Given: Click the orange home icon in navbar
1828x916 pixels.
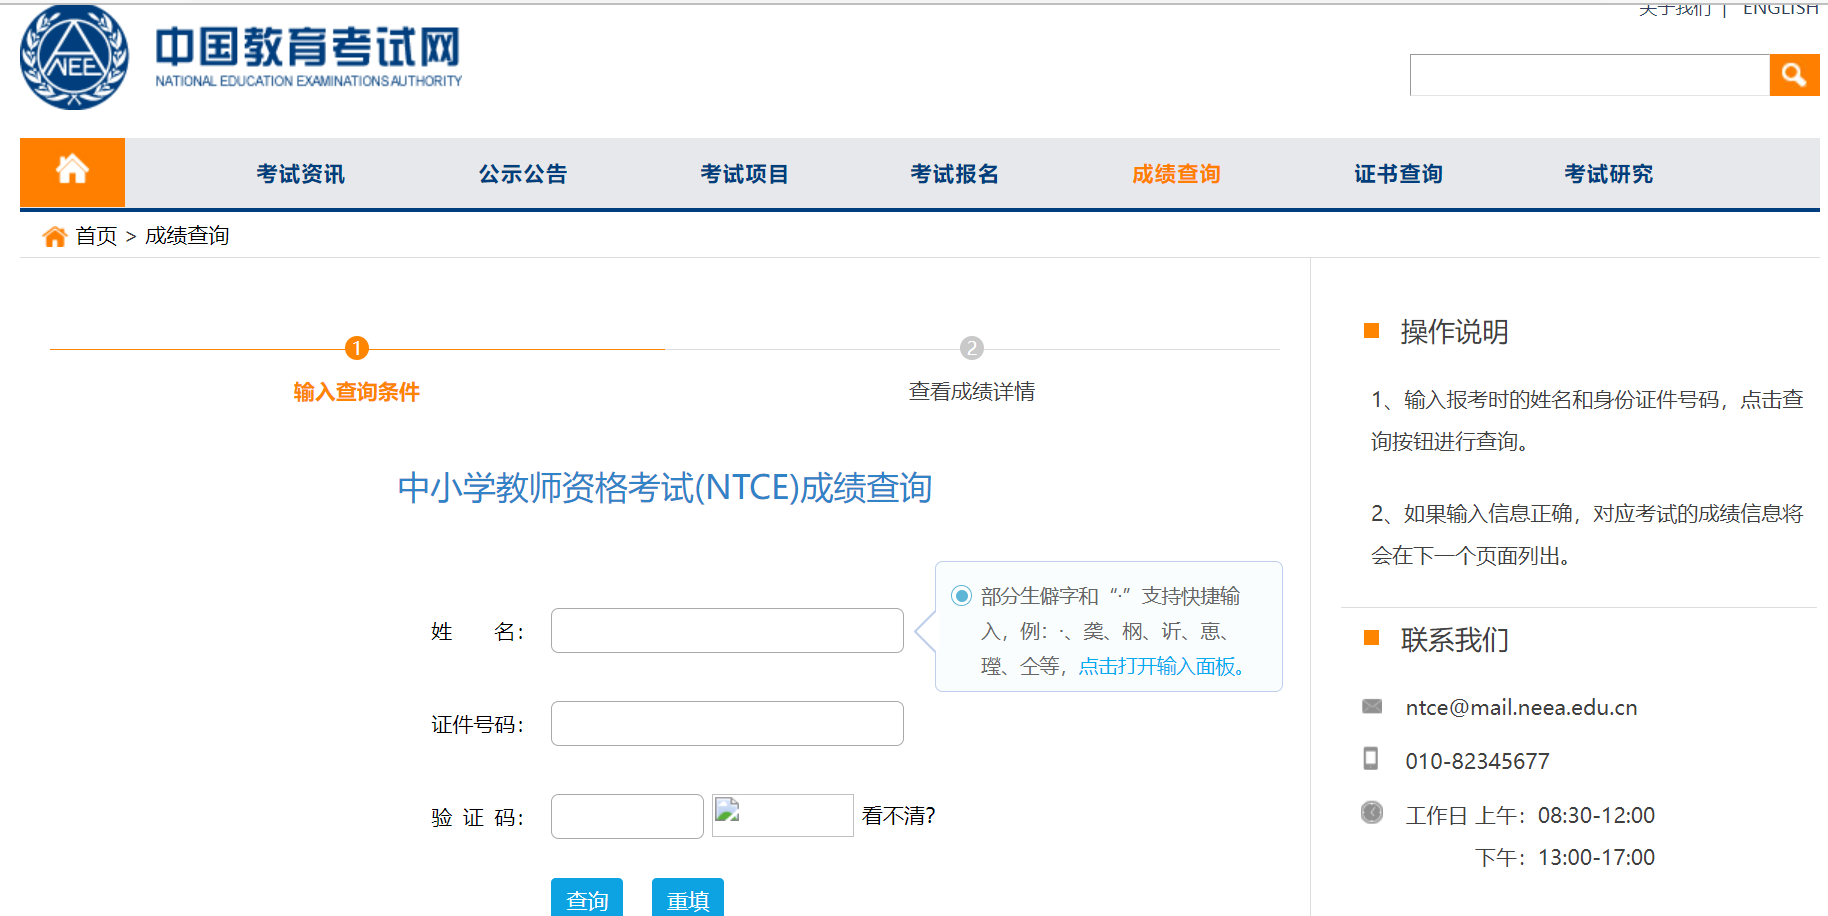Looking at the screenshot, I should tap(72, 171).
